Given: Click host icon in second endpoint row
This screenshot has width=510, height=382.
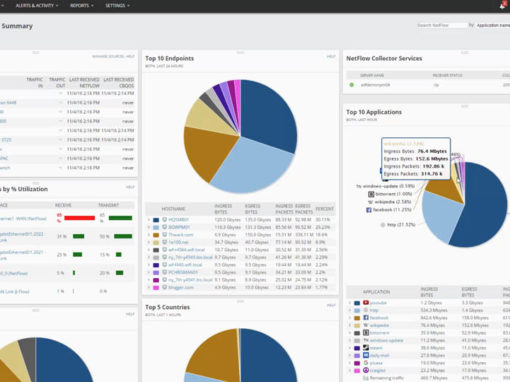Looking at the screenshot, I should pos(164,227).
